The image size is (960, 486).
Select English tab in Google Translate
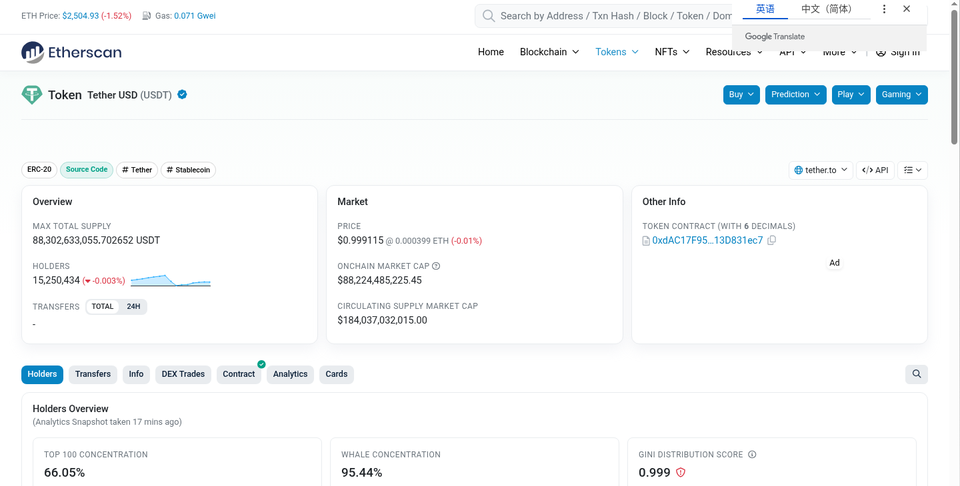click(x=765, y=9)
